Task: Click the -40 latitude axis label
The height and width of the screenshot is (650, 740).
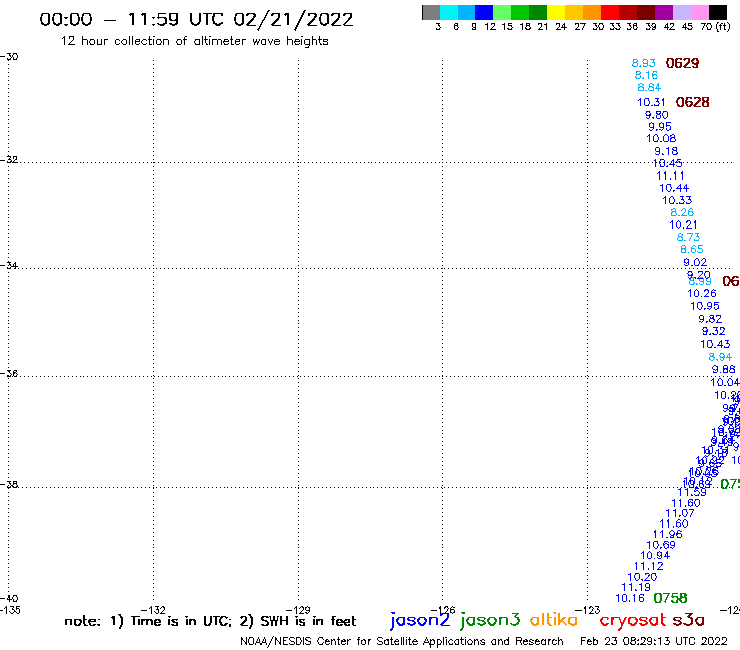Action: coord(9,598)
